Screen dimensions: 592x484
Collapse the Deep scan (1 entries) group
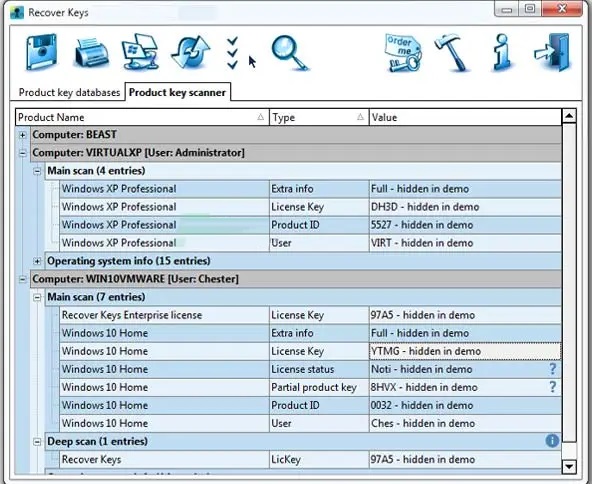(37, 441)
